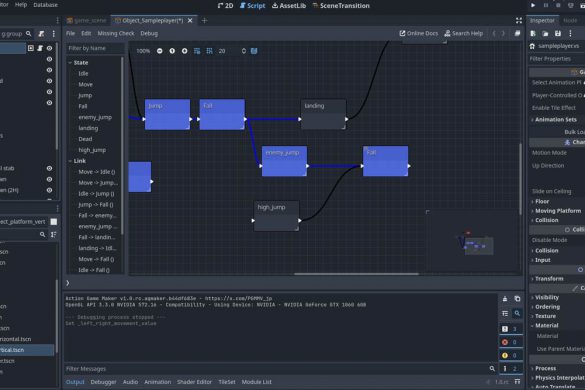Toggle error messages filter in output

(510, 342)
